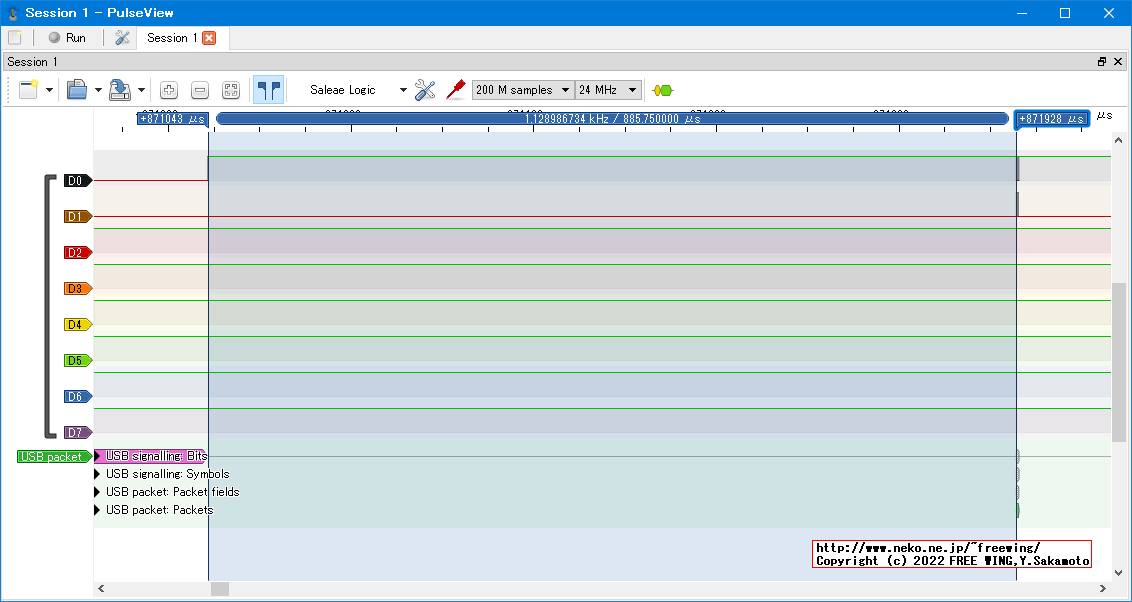Open the Saleae Logic device dropdown

pos(358,90)
